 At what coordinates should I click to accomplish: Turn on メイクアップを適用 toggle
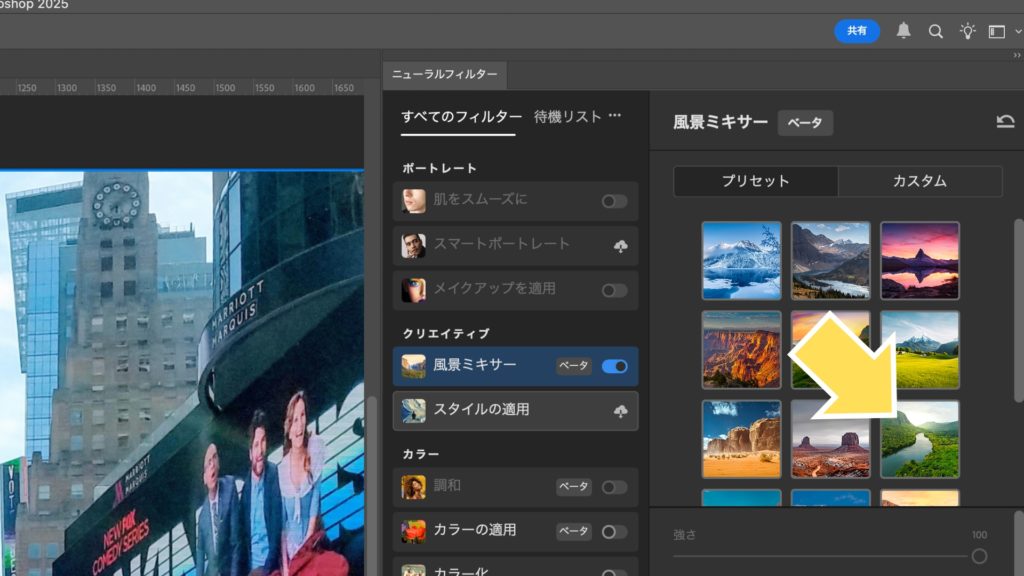[615, 290]
